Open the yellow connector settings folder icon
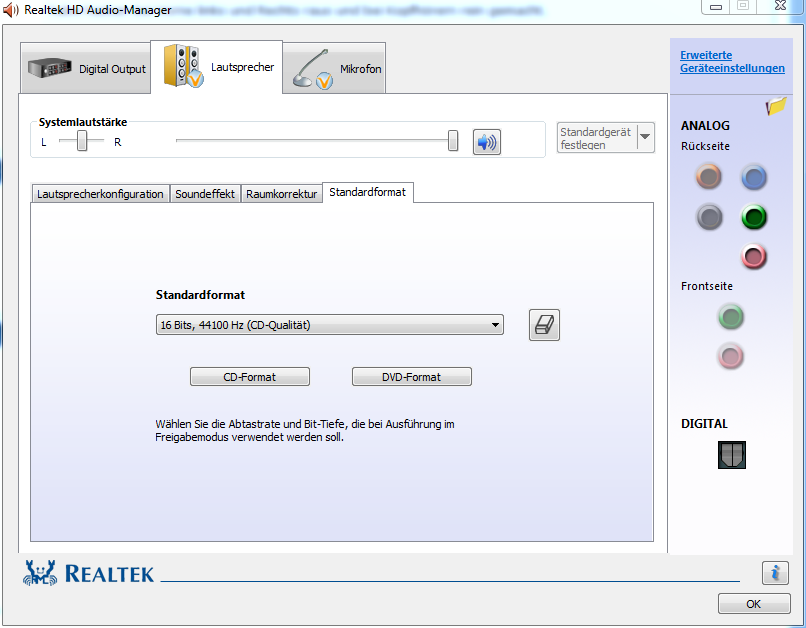 (776, 106)
